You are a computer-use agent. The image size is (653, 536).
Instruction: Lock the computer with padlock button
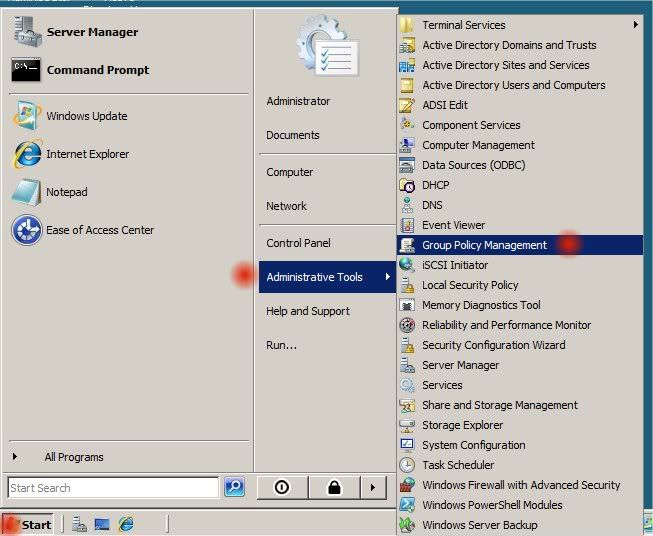[x=334, y=487]
